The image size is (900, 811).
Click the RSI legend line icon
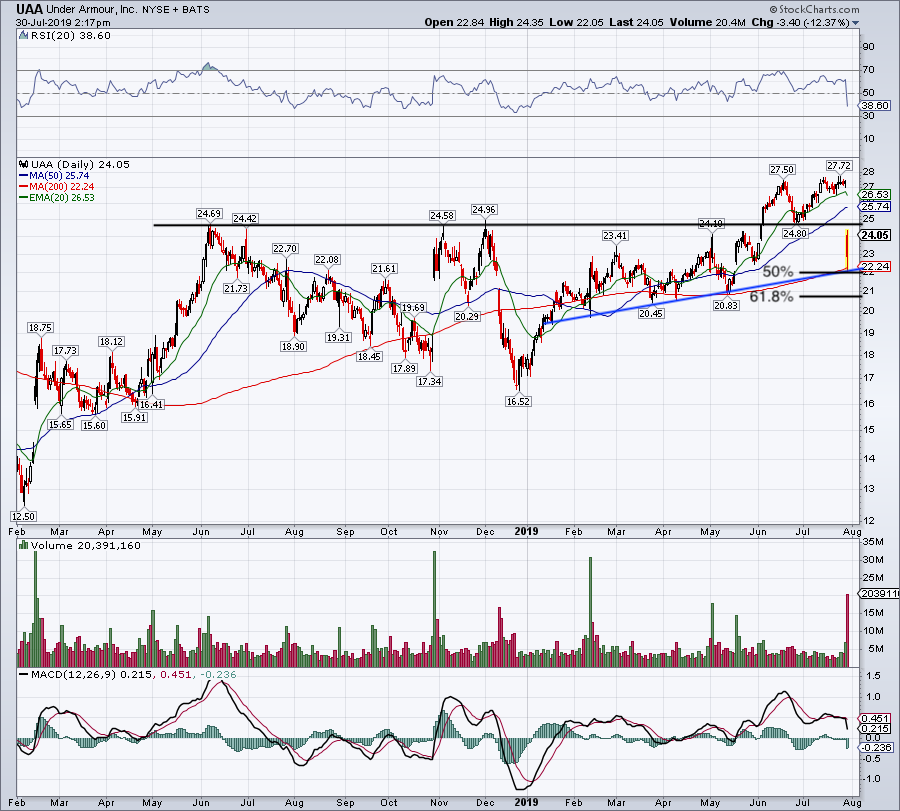(x=23, y=36)
